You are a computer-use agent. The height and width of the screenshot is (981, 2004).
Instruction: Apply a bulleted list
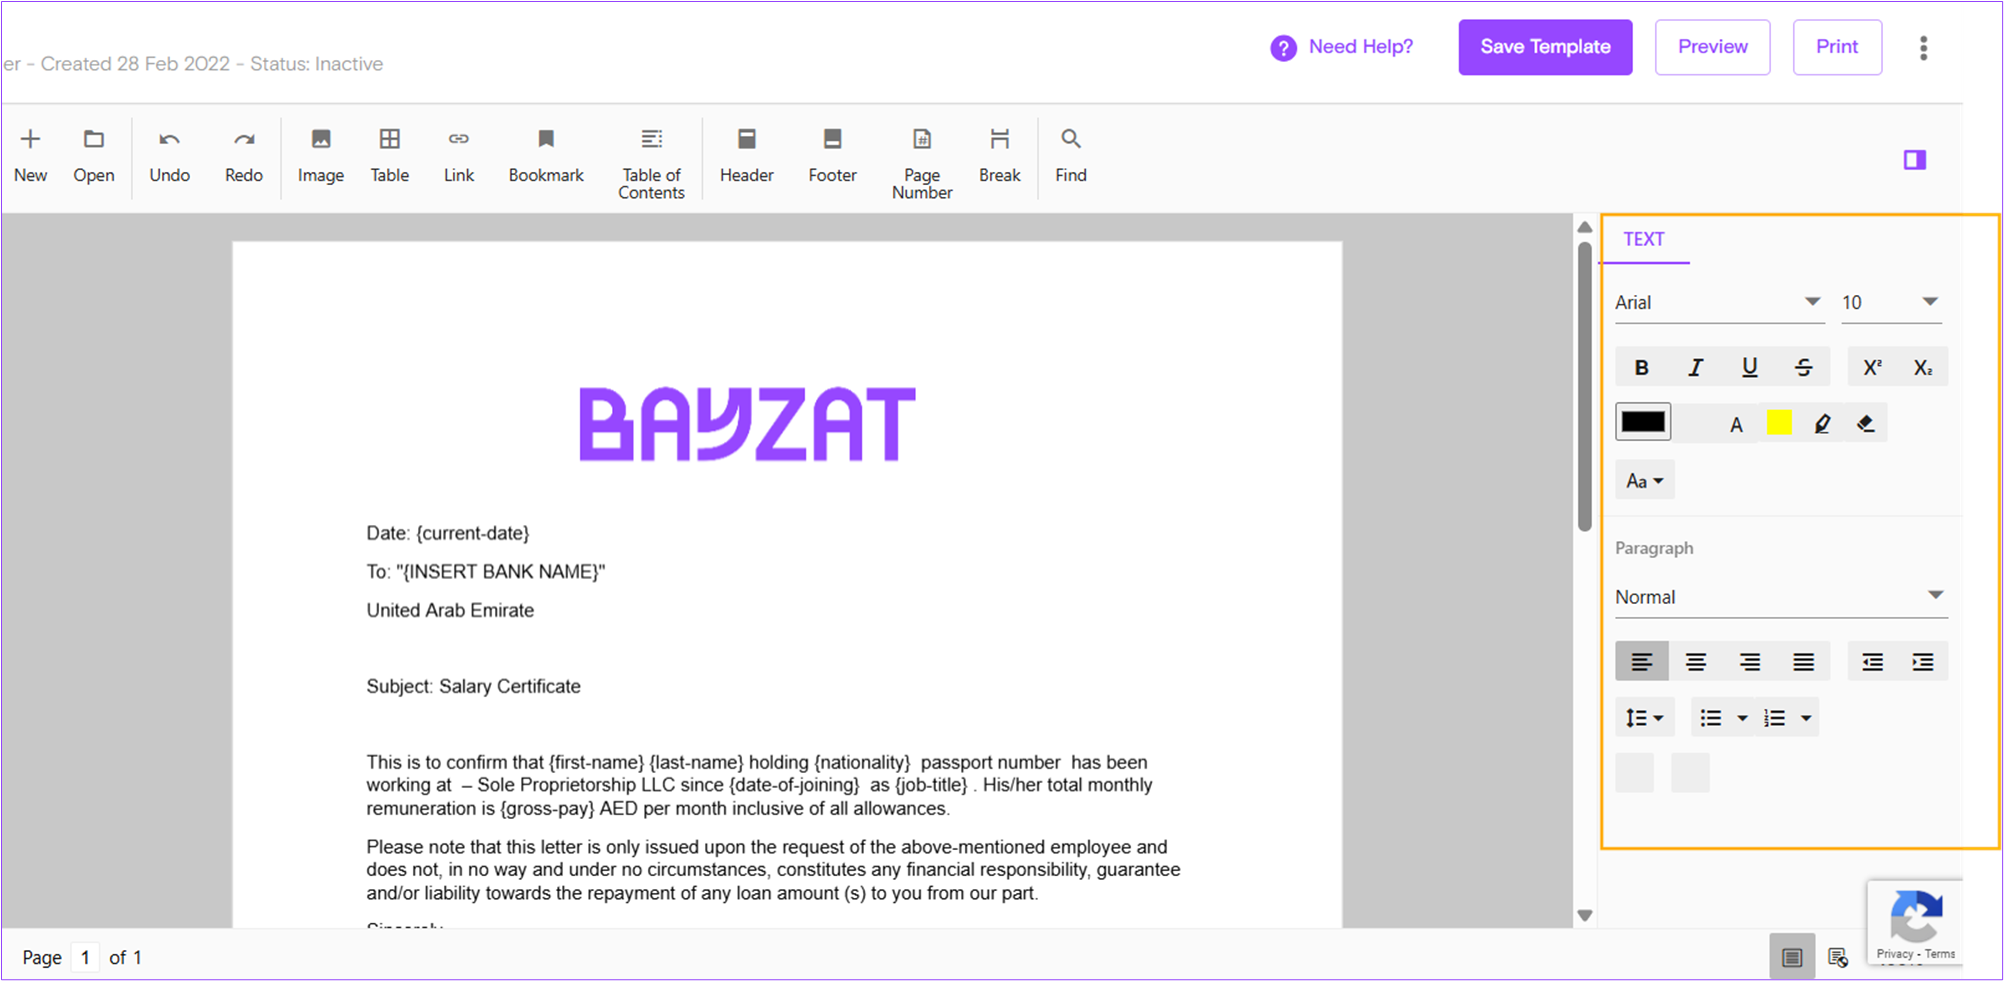(1711, 718)
